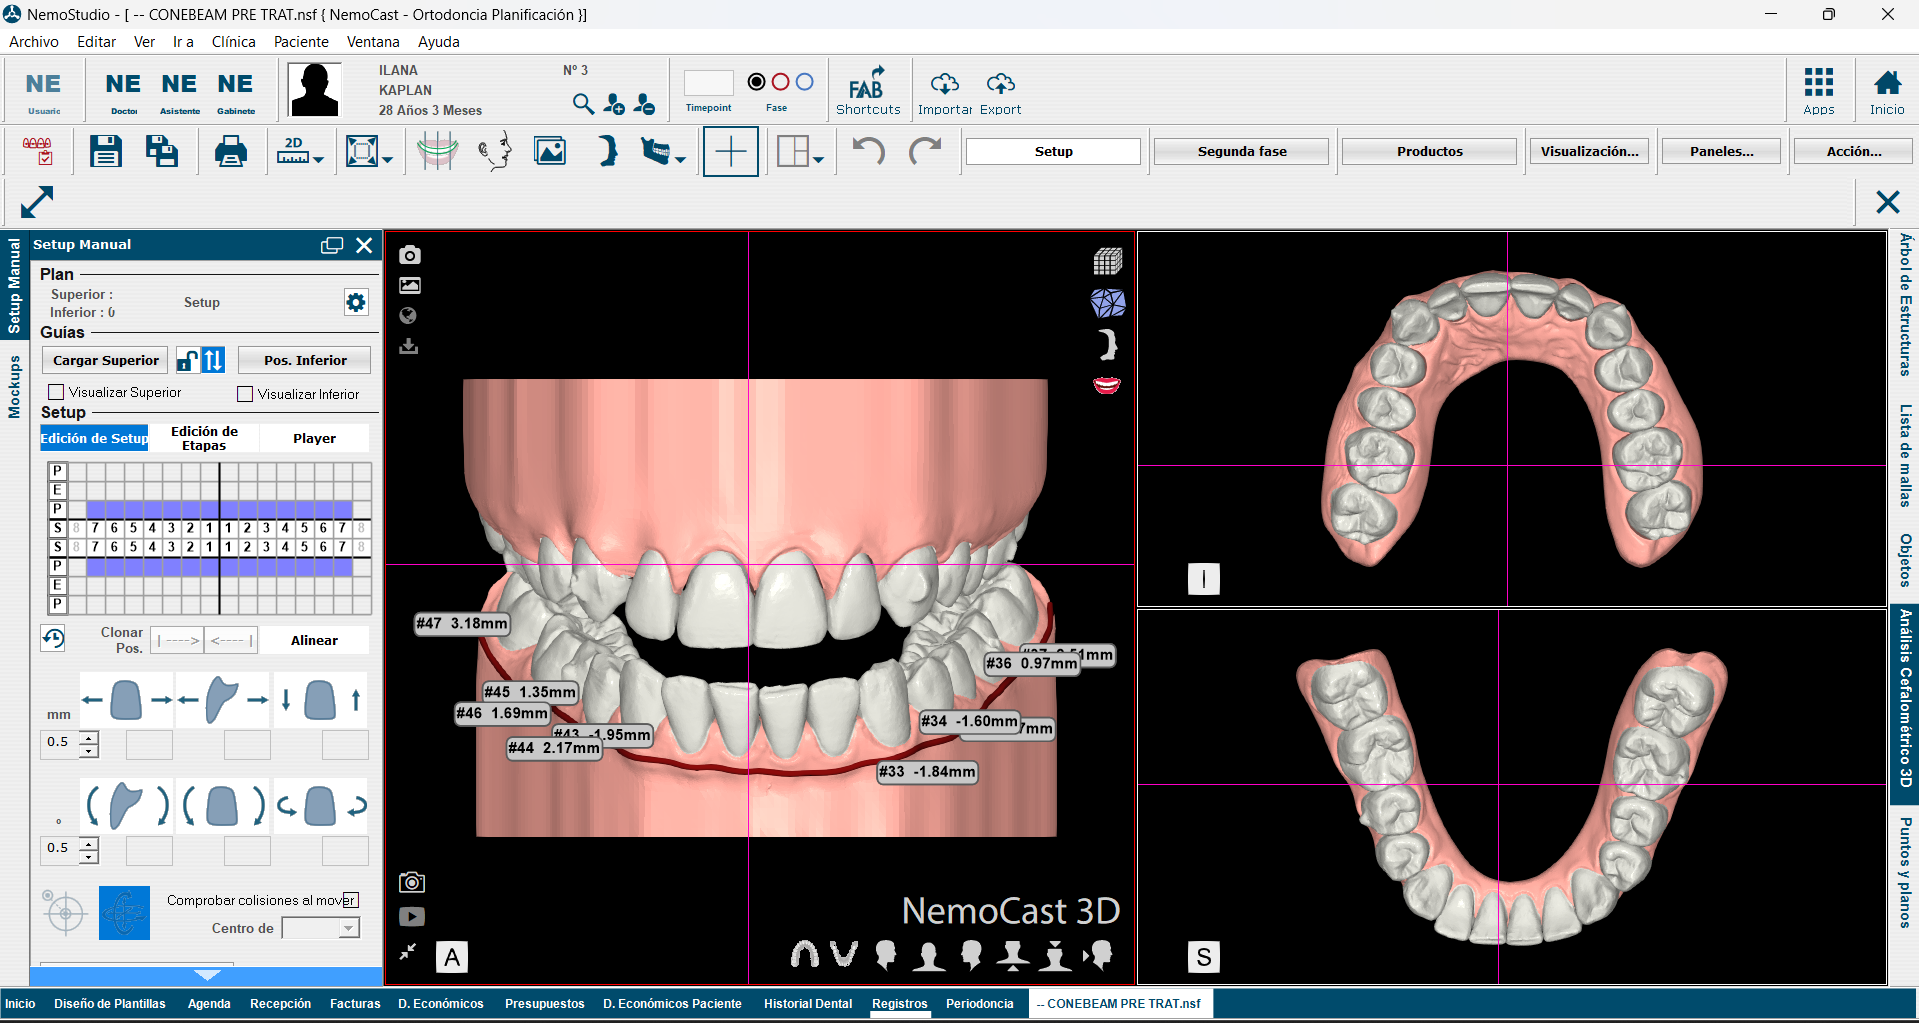Click the Save floppy disk icon
The image size is (1919, 1023).
[x=106, y=152]
